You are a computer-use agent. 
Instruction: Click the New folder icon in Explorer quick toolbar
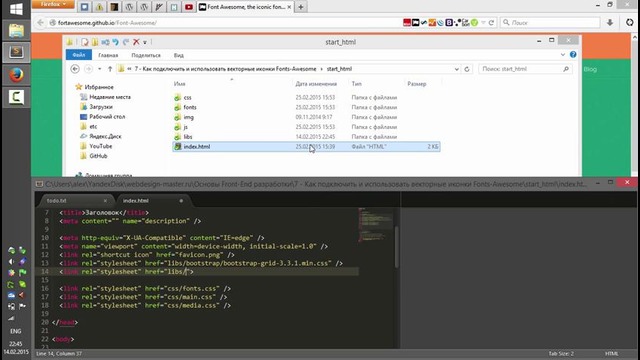95,42
